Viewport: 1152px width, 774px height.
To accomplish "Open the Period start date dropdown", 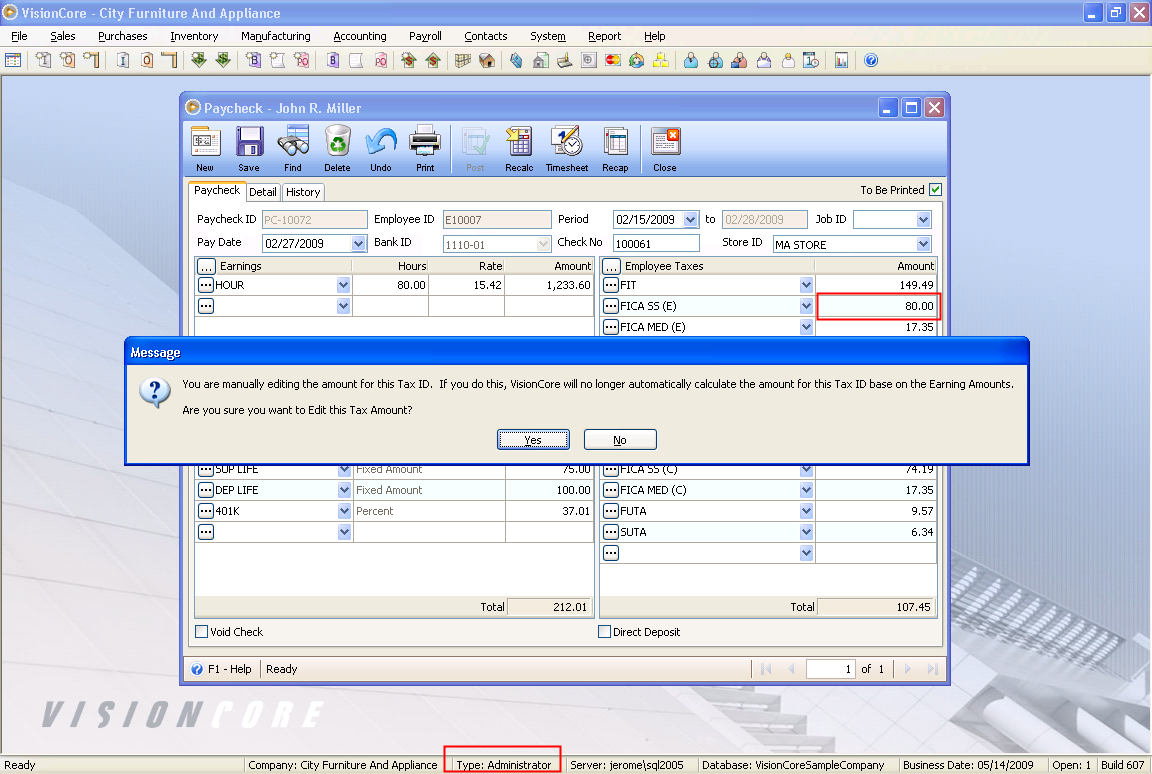I will coord(691,220).
